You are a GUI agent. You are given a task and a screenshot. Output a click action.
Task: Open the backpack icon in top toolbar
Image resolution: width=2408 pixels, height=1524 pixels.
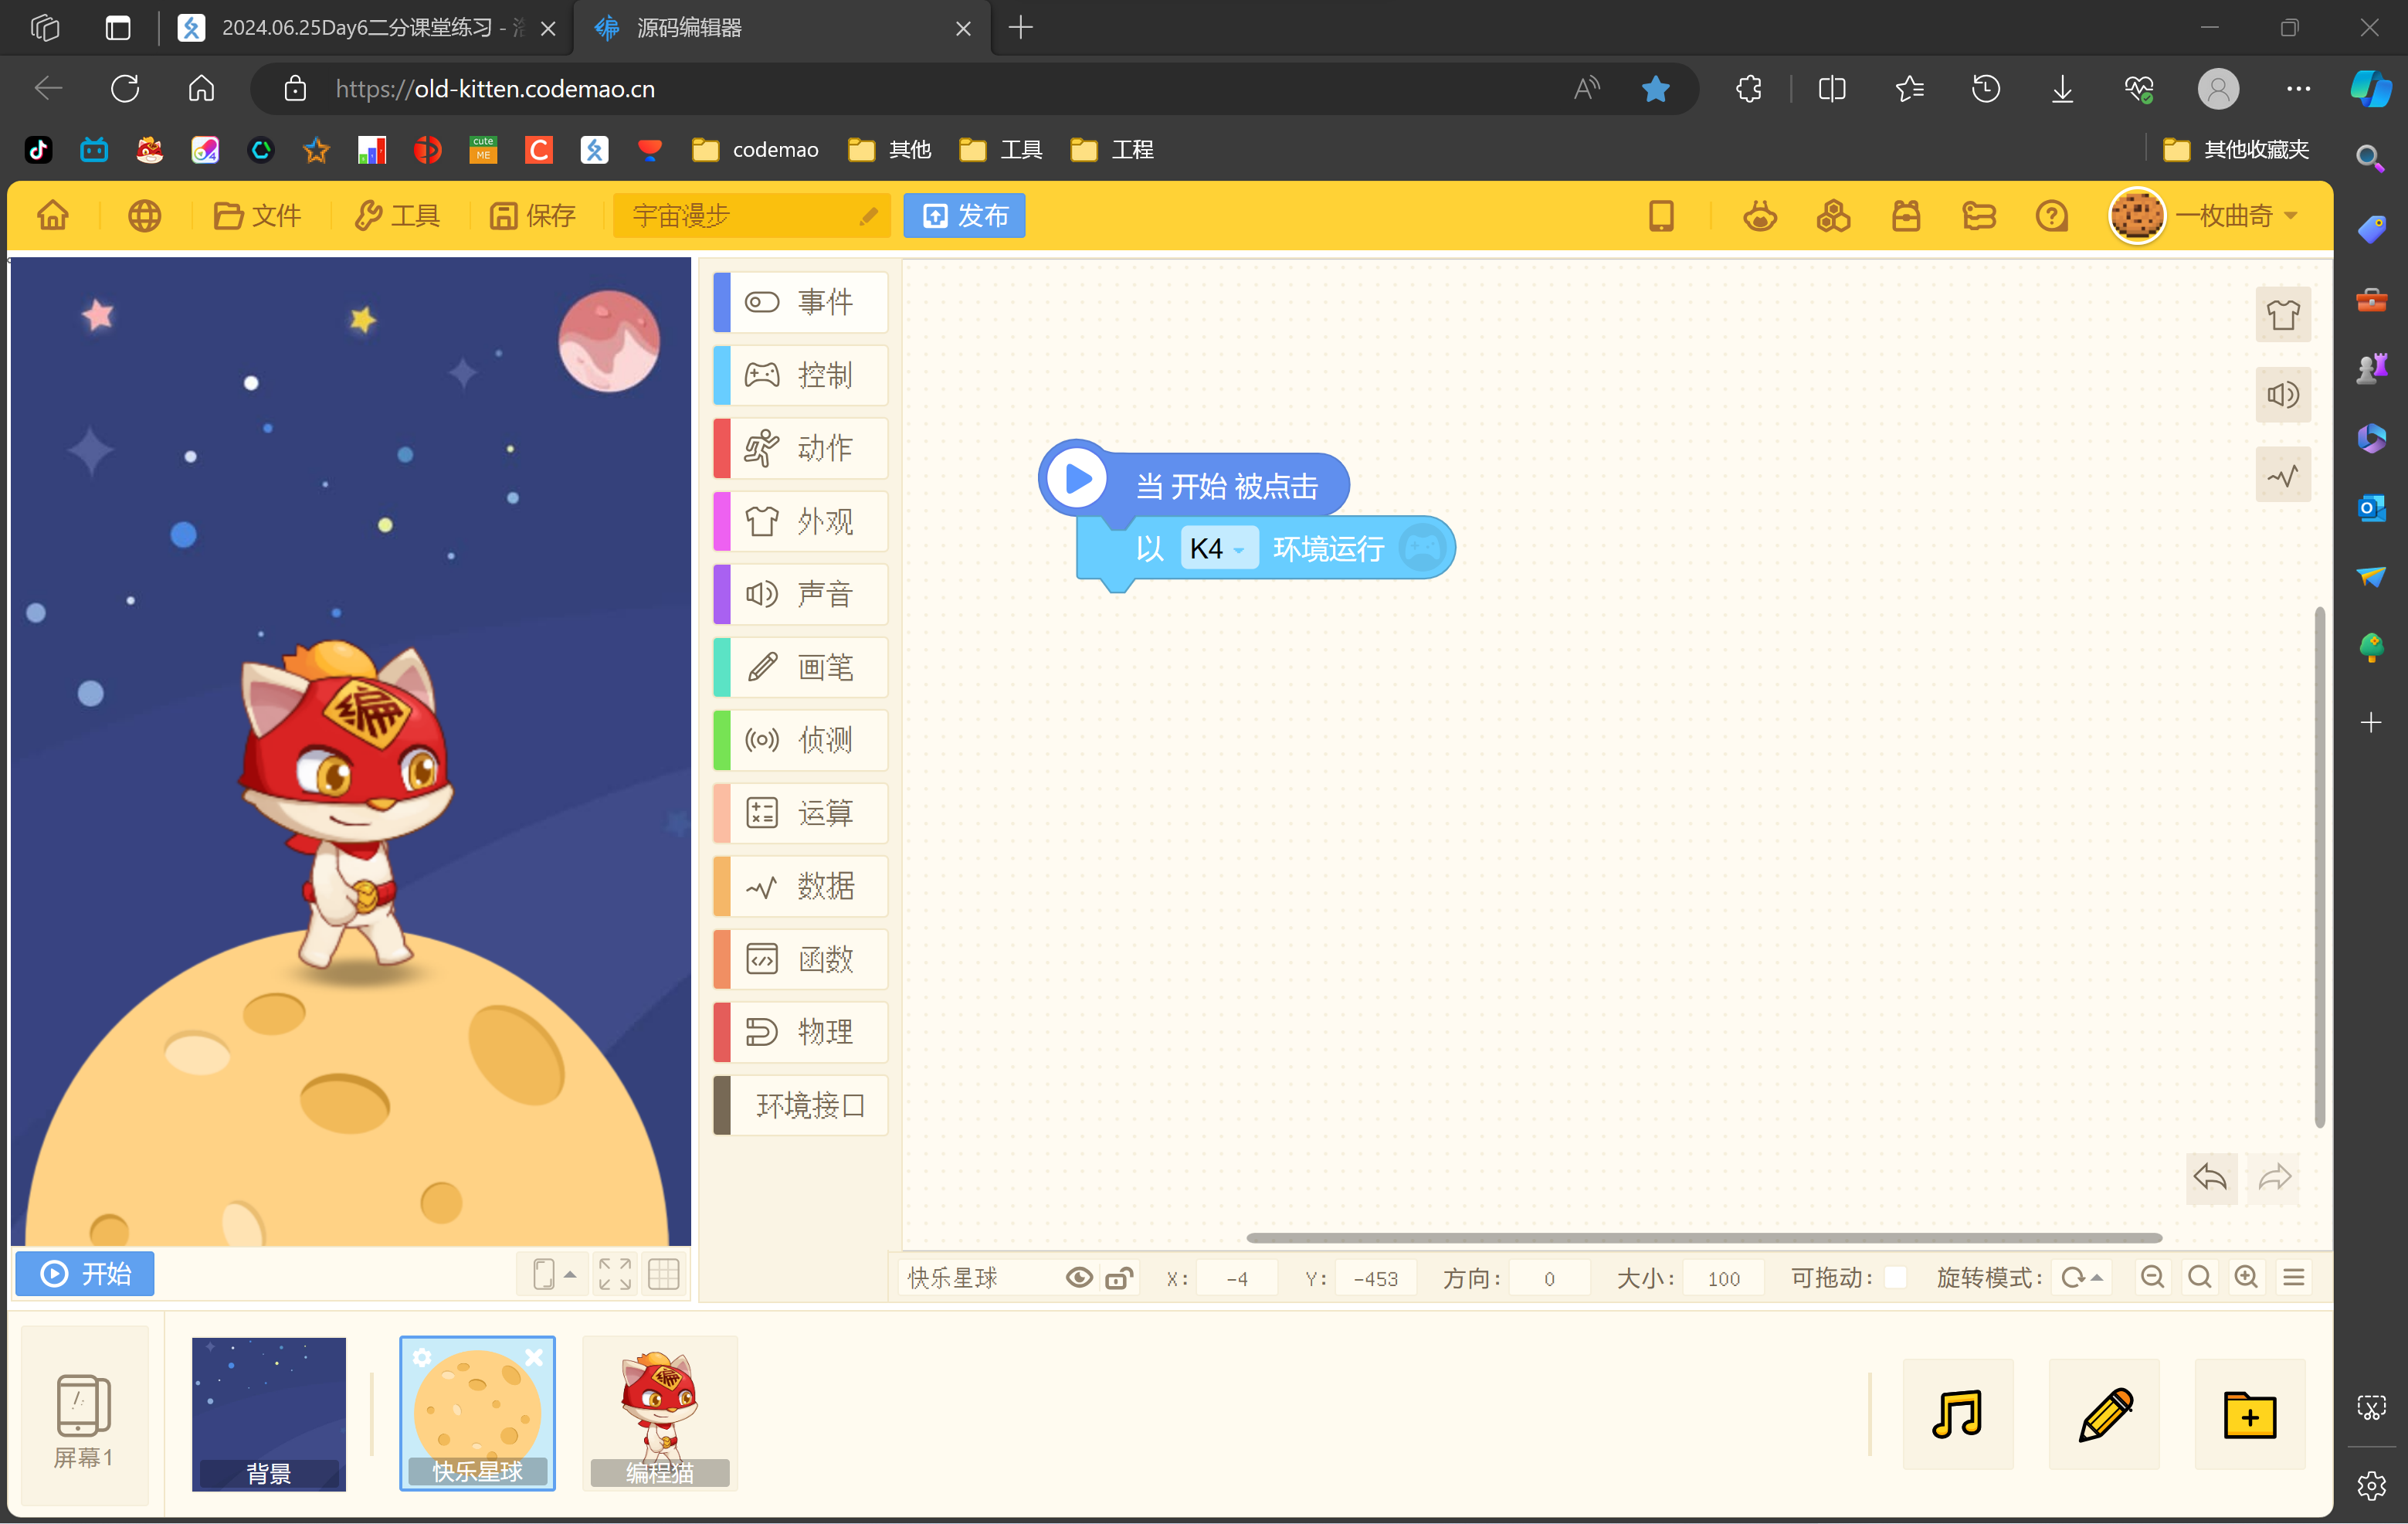1906,215
